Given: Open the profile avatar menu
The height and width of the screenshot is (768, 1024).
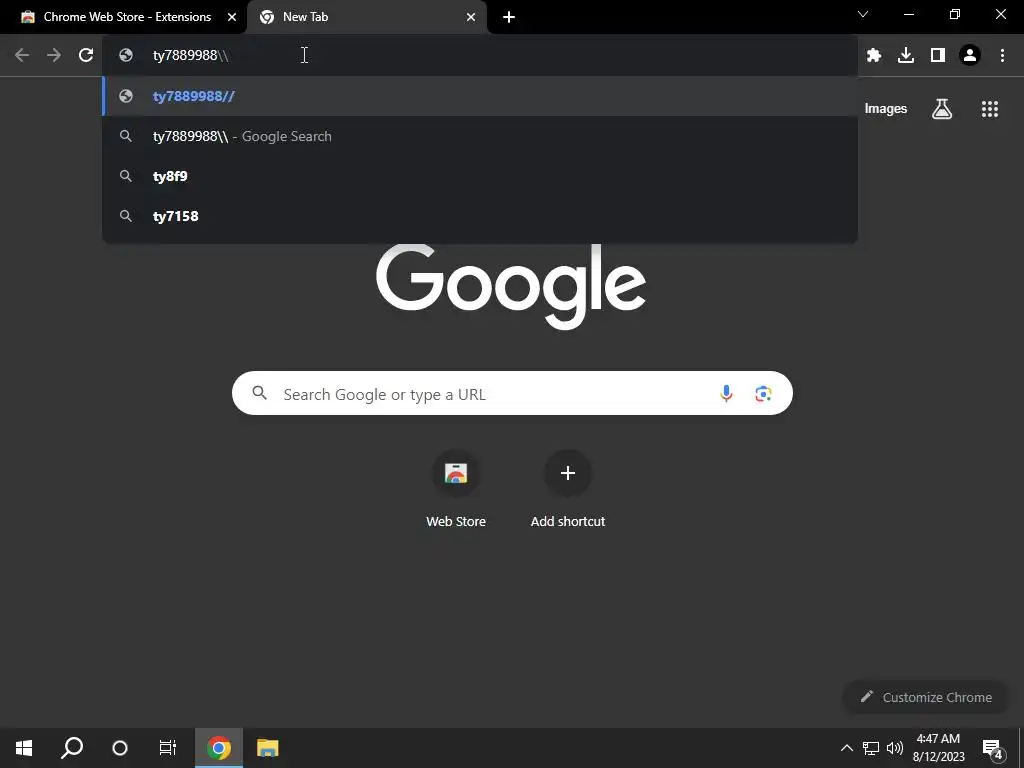Looking at the screenshot, I should coord(970,55).
